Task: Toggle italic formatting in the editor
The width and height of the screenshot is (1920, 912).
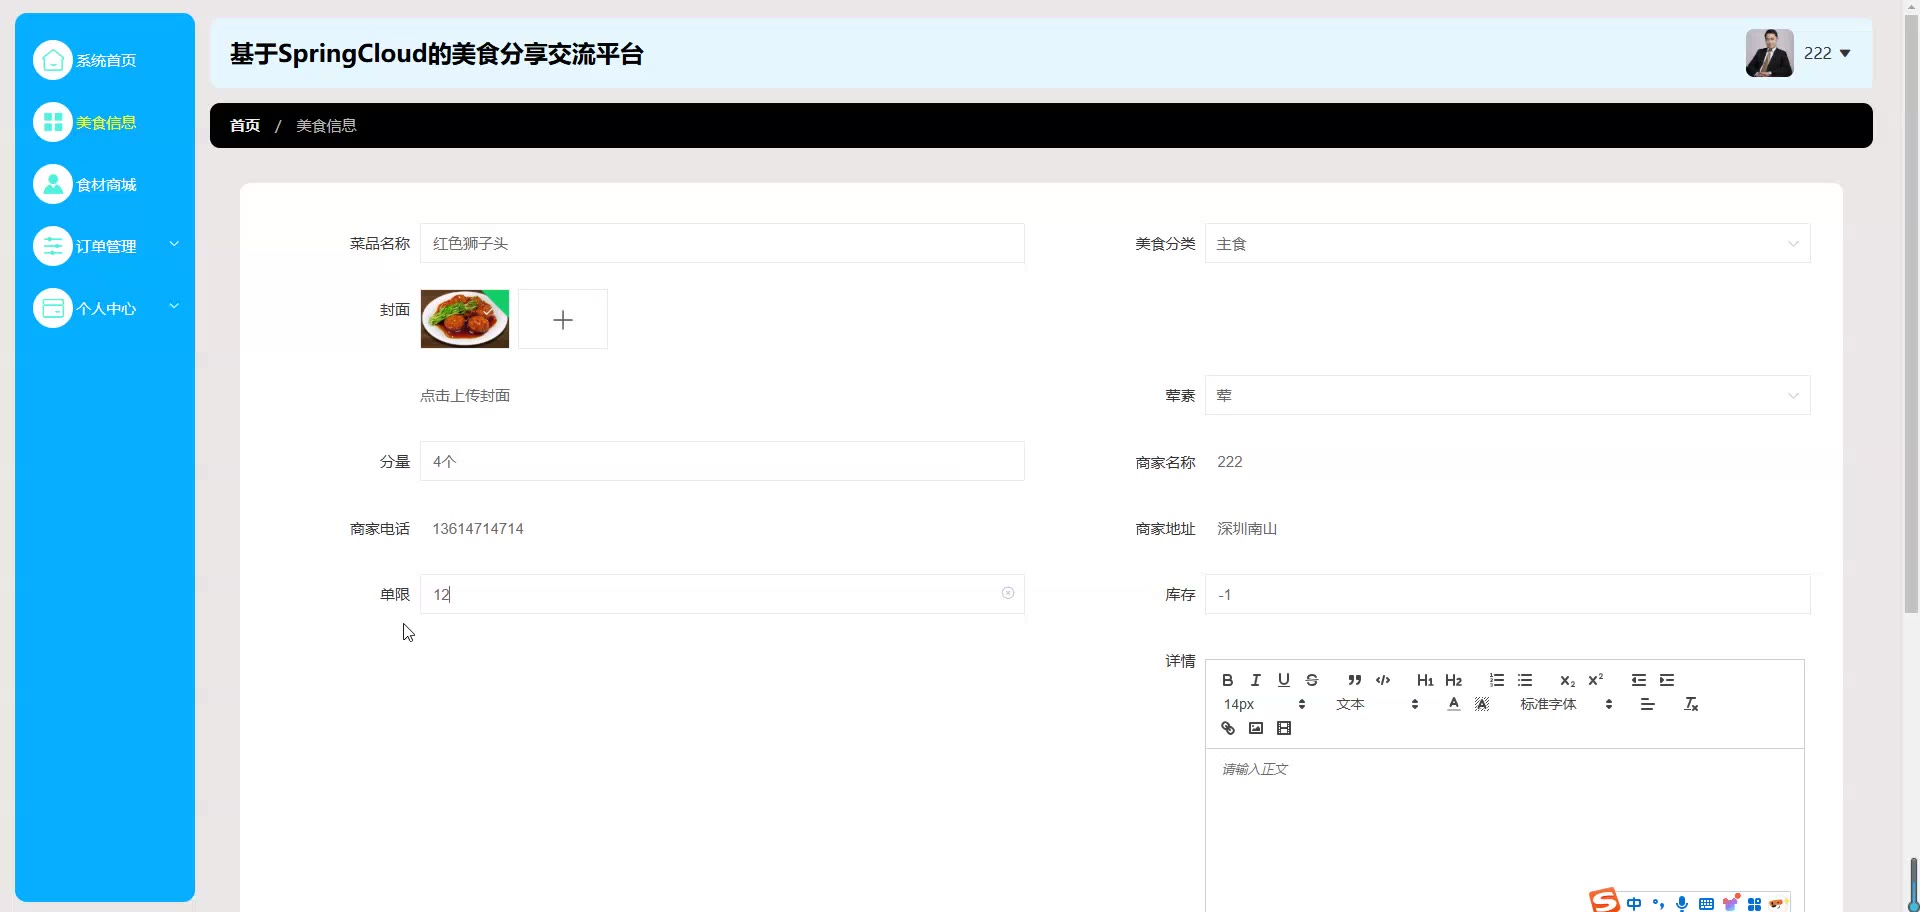Action: click(x=1255, y=680)
